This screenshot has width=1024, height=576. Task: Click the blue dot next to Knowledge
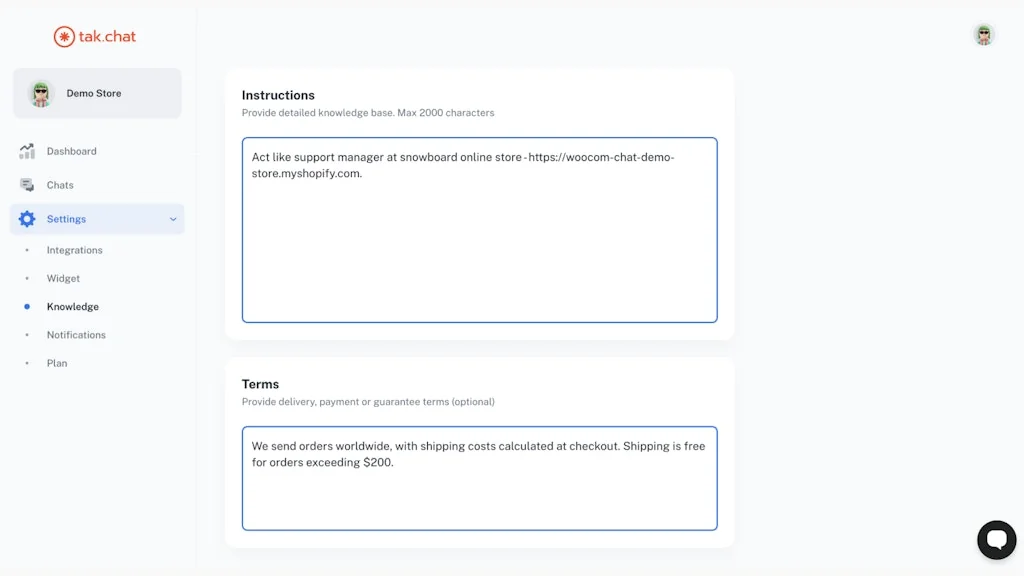tap(28, 306)
